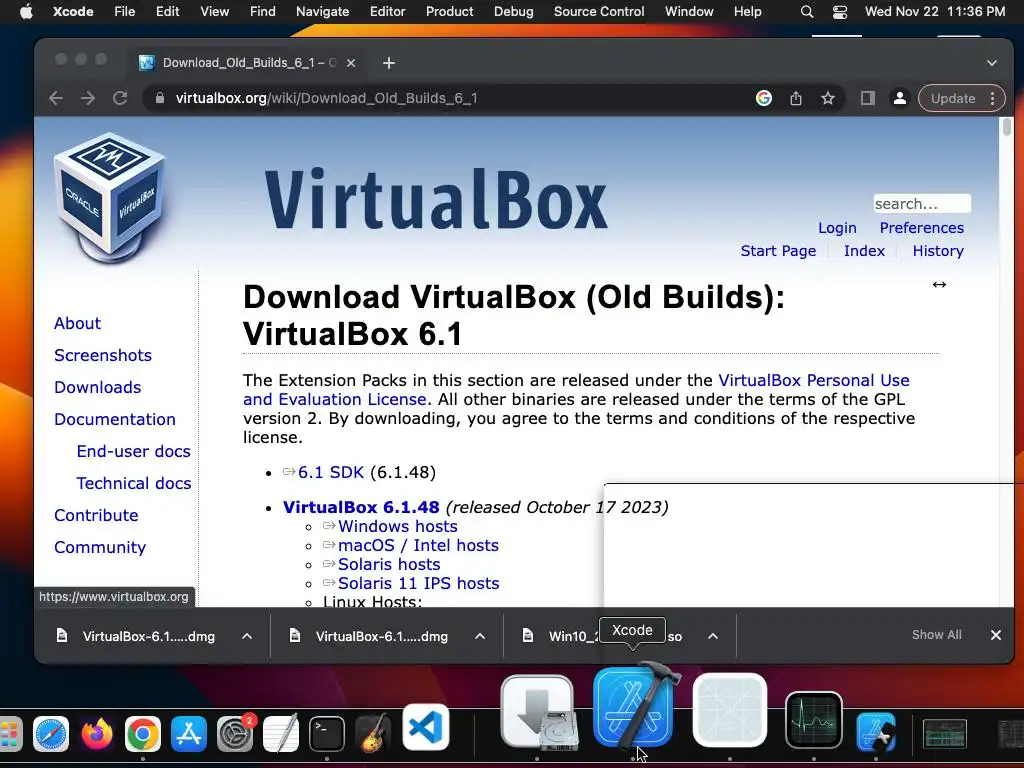Click the Update button in Chrome
Screen dimensions: 1024x768
pos(953,98)
